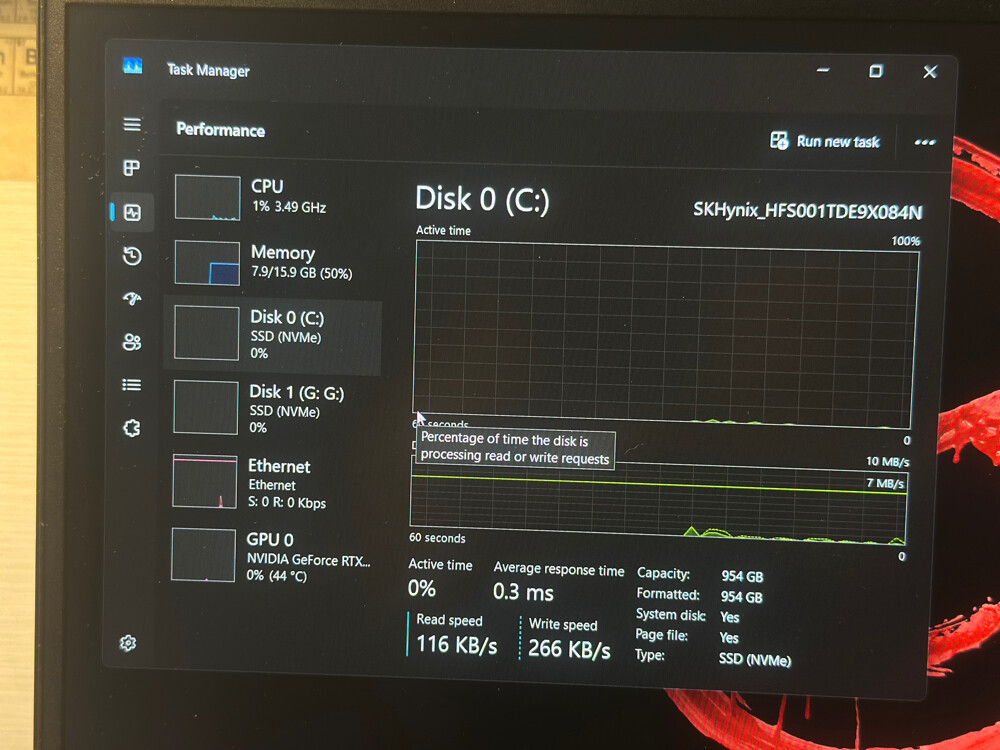Screen dimensions: 1000x750
Task: Click the Write speed 266 KB/s value
Action: pyautogui.click(x=569, y=649)
